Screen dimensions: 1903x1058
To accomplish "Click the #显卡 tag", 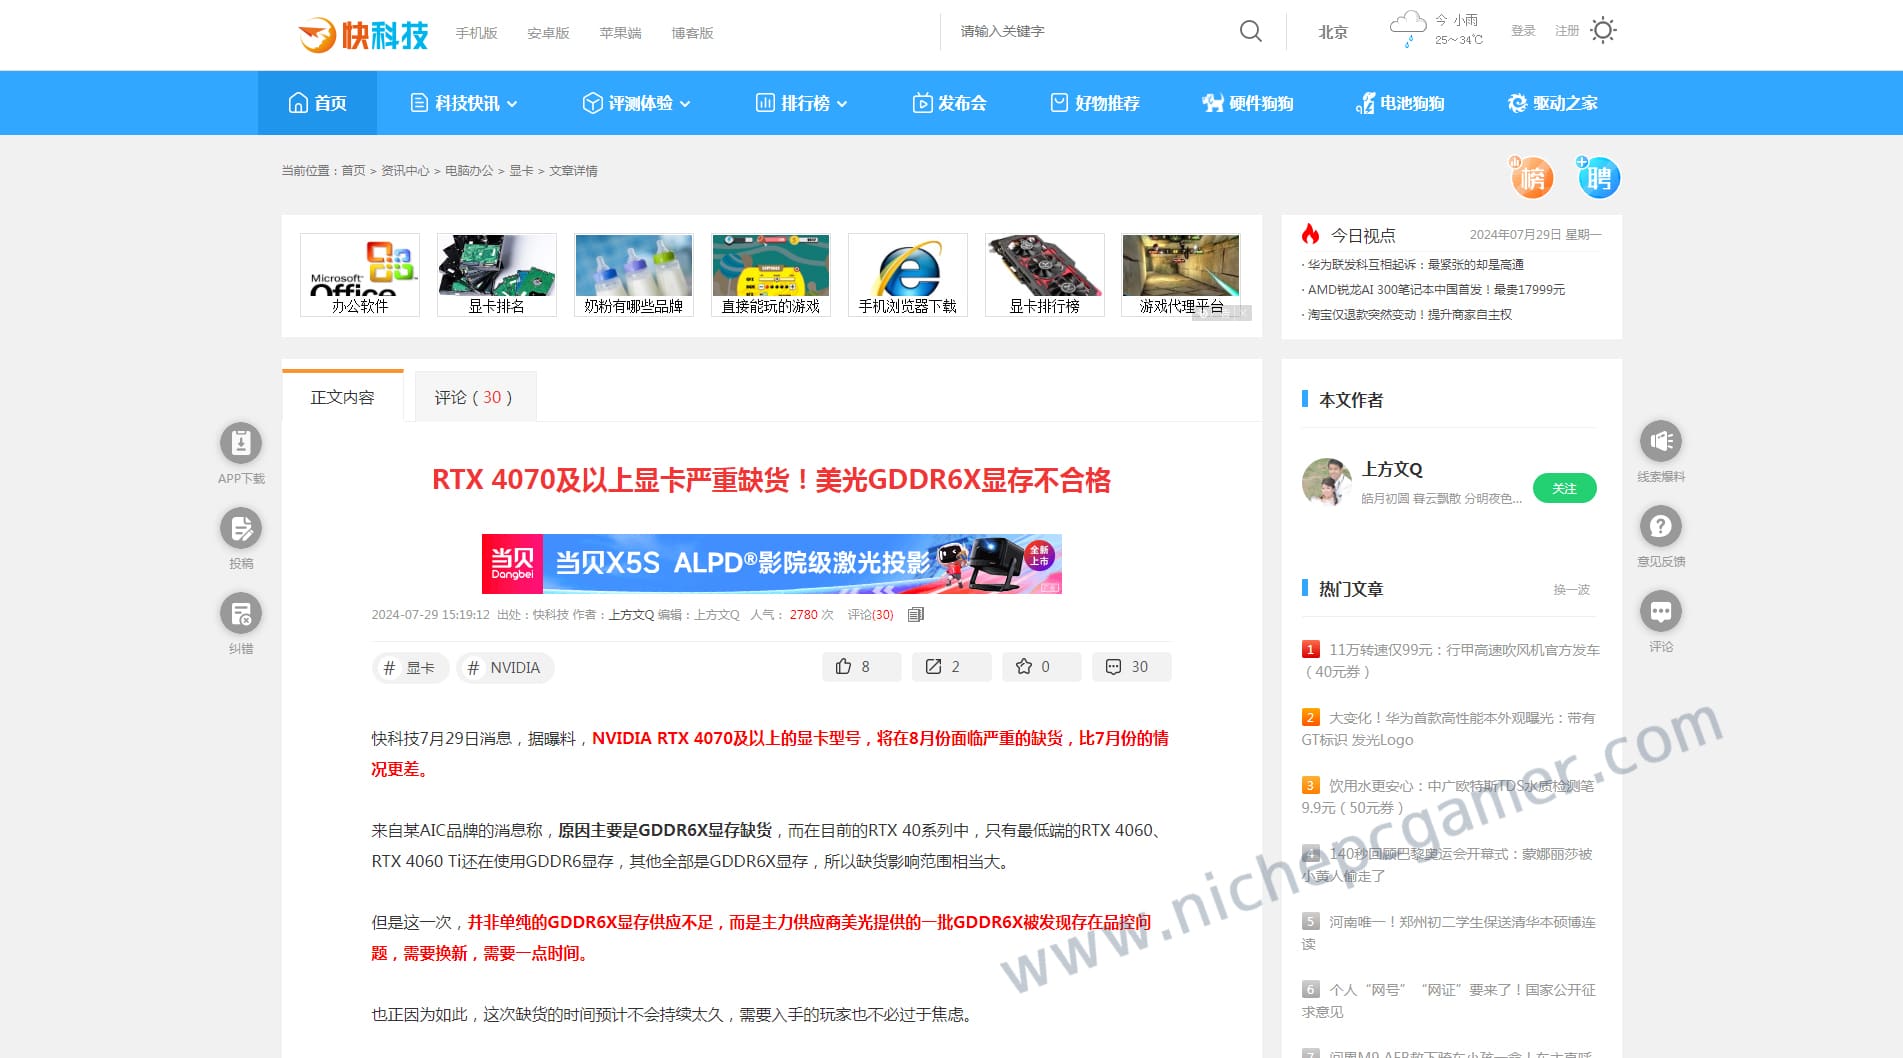I will (410, 668).
